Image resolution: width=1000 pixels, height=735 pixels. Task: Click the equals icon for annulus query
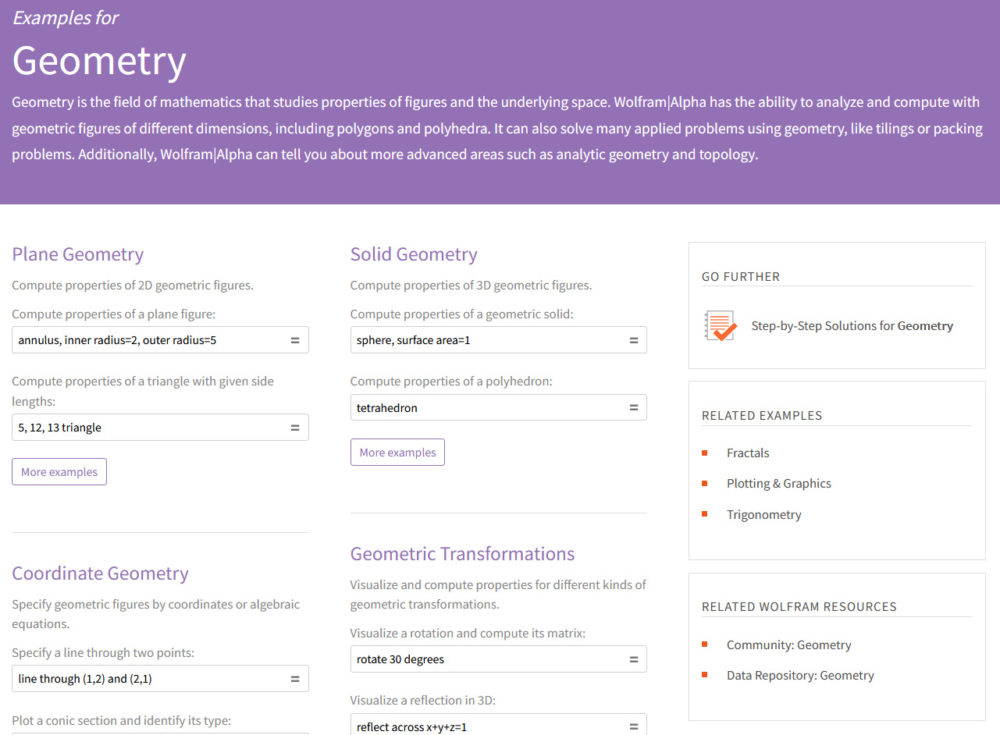coord(295,340)
